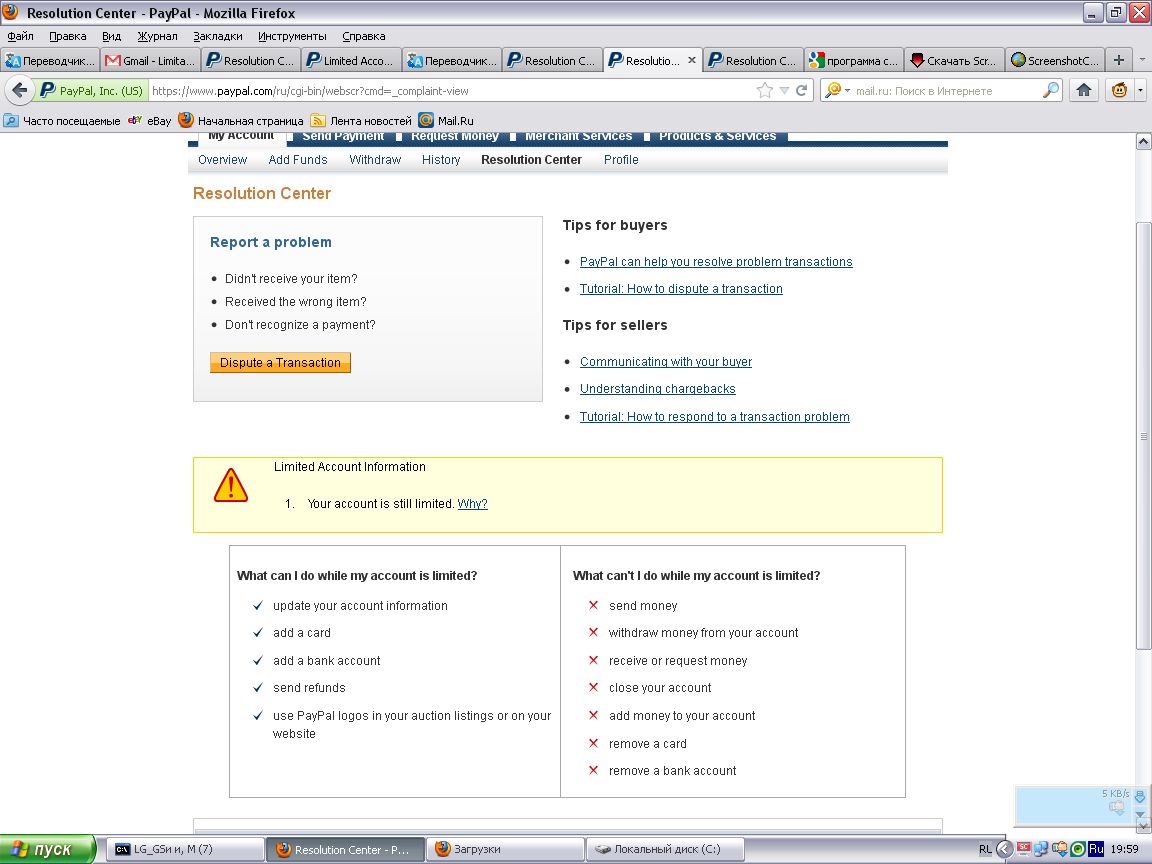The height and width of the screenshot is (864, 1152).
Task: Open Tutorial: How to dispute a transaction
Action: tap(681, 289)
